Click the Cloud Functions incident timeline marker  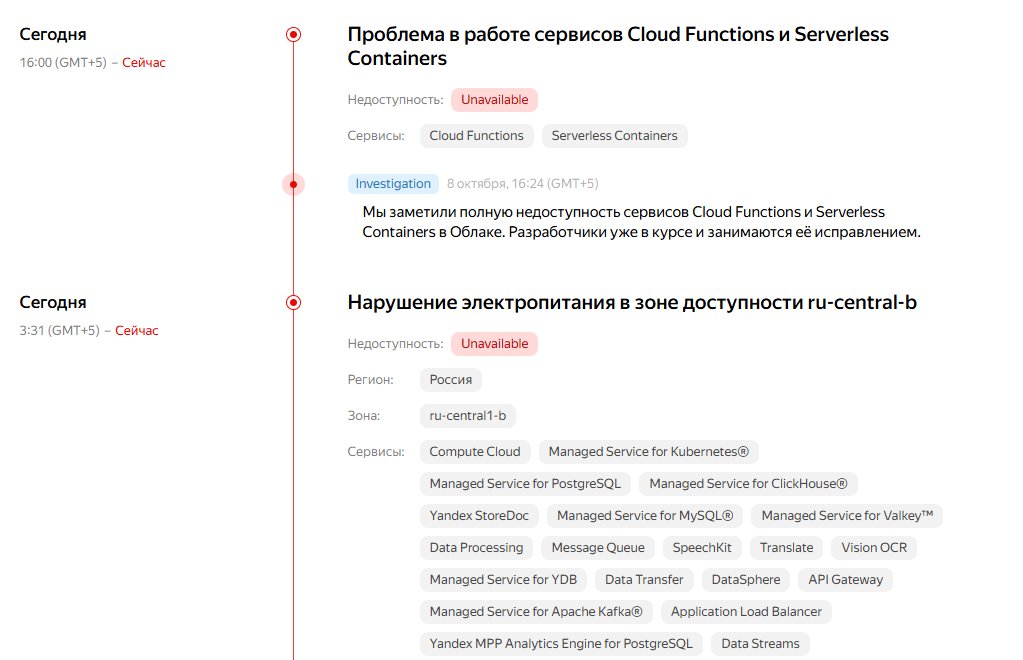point(294,35)
